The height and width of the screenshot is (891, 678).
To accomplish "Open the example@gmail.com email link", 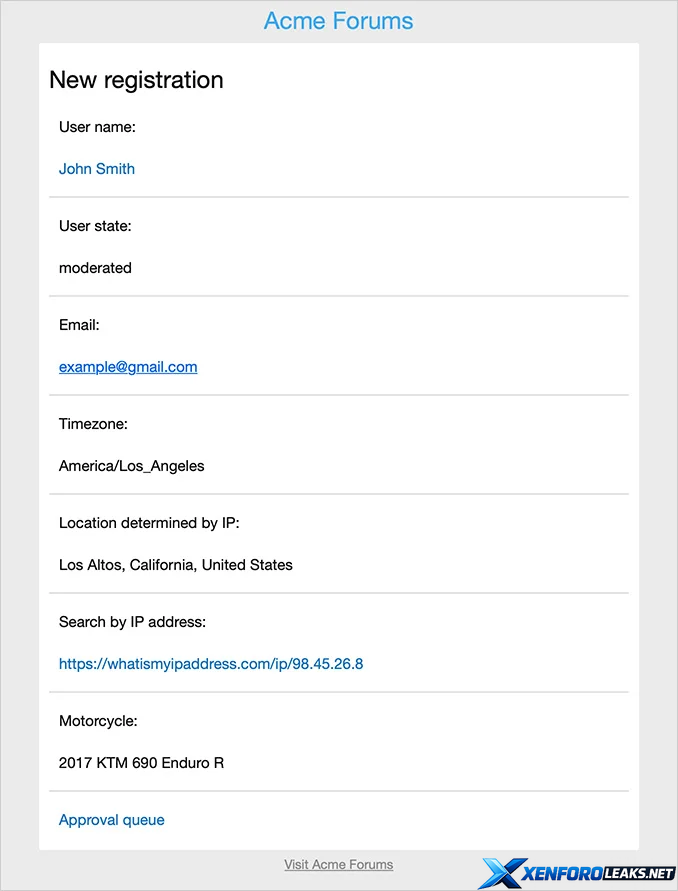I will coord(128,367).
